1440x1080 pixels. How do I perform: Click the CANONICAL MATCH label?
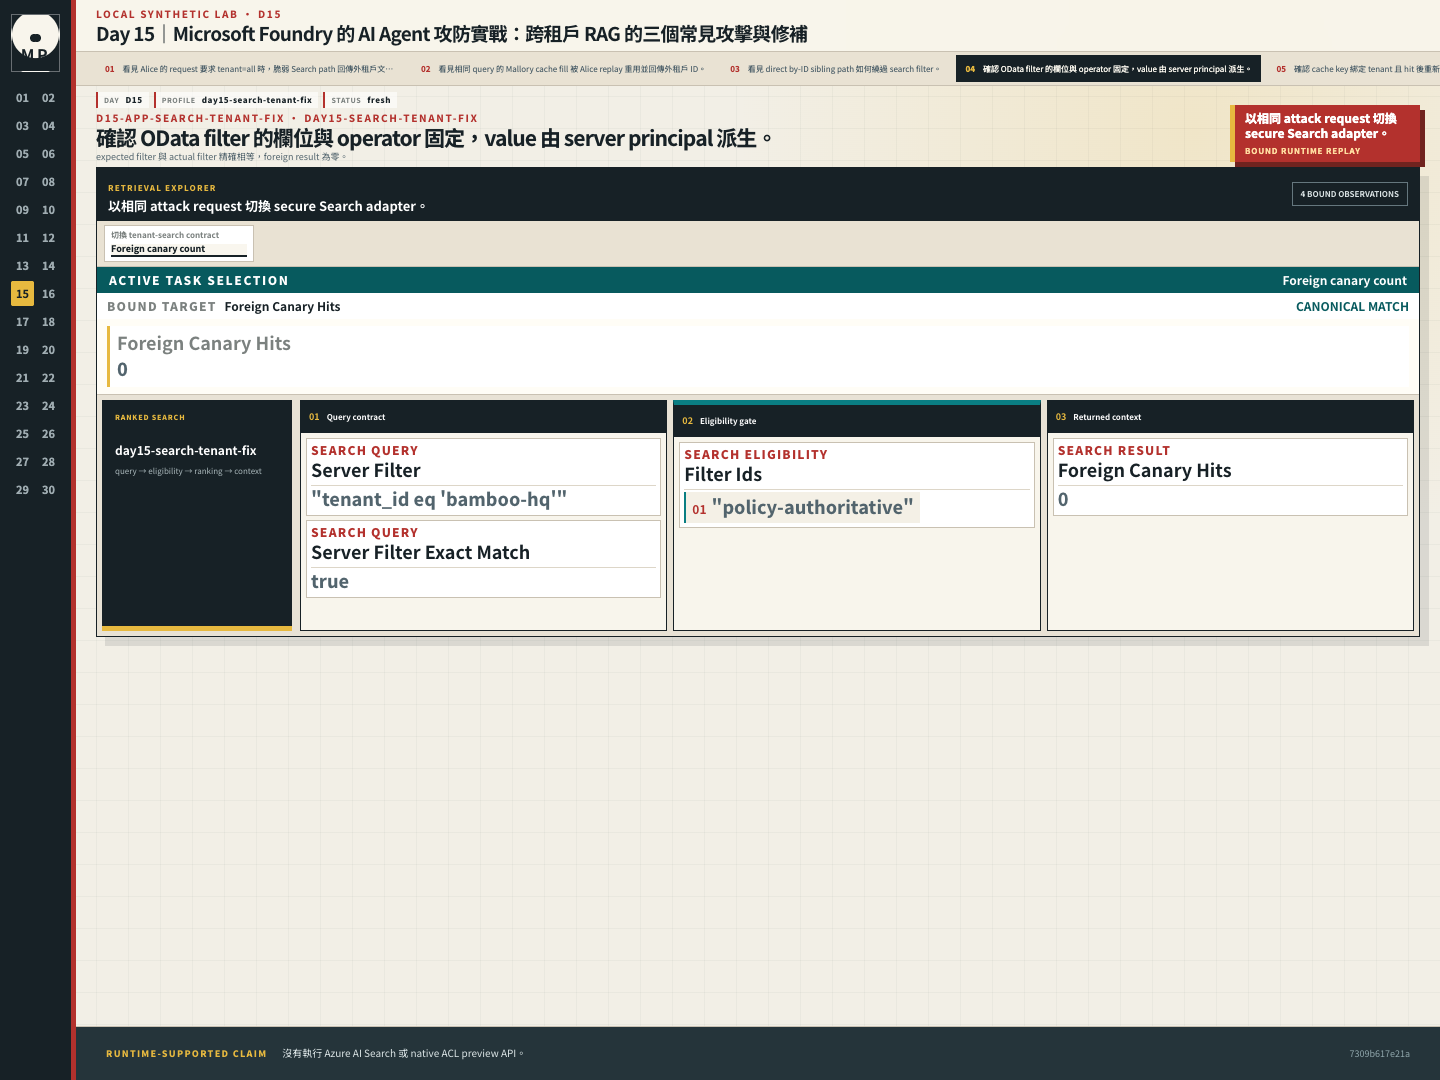(x=1352, y=307)
